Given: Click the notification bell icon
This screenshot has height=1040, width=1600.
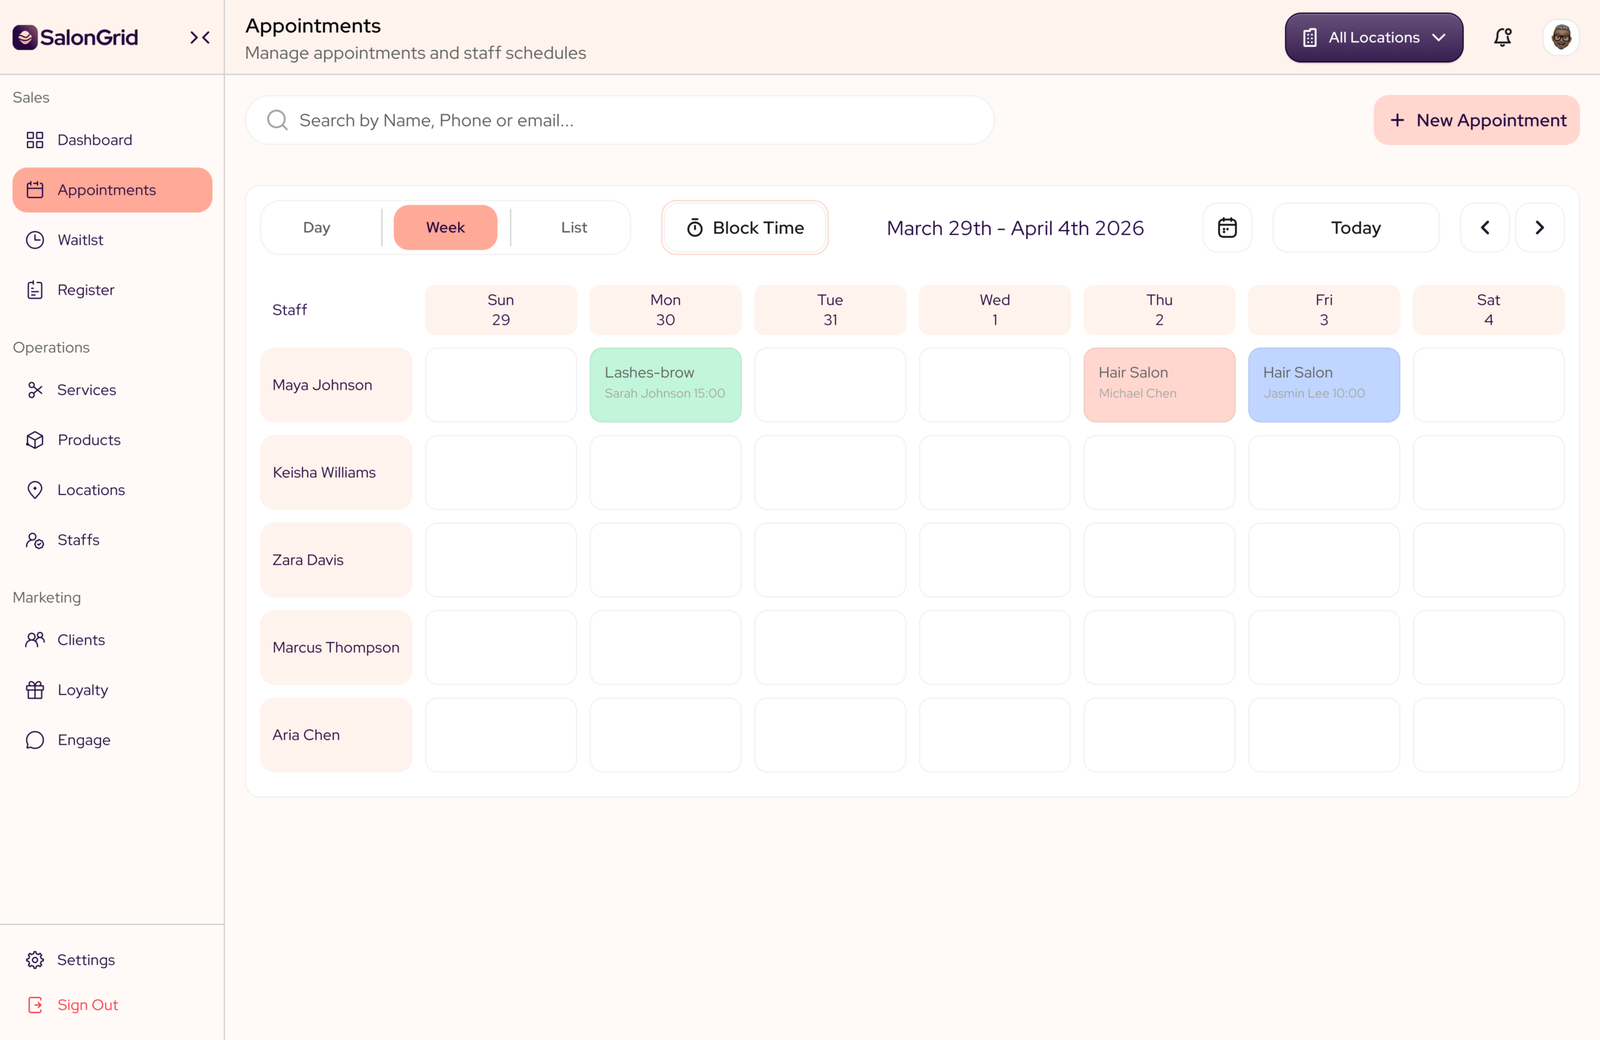Looking at the screenshot, I should click(x=1502, y=38).
